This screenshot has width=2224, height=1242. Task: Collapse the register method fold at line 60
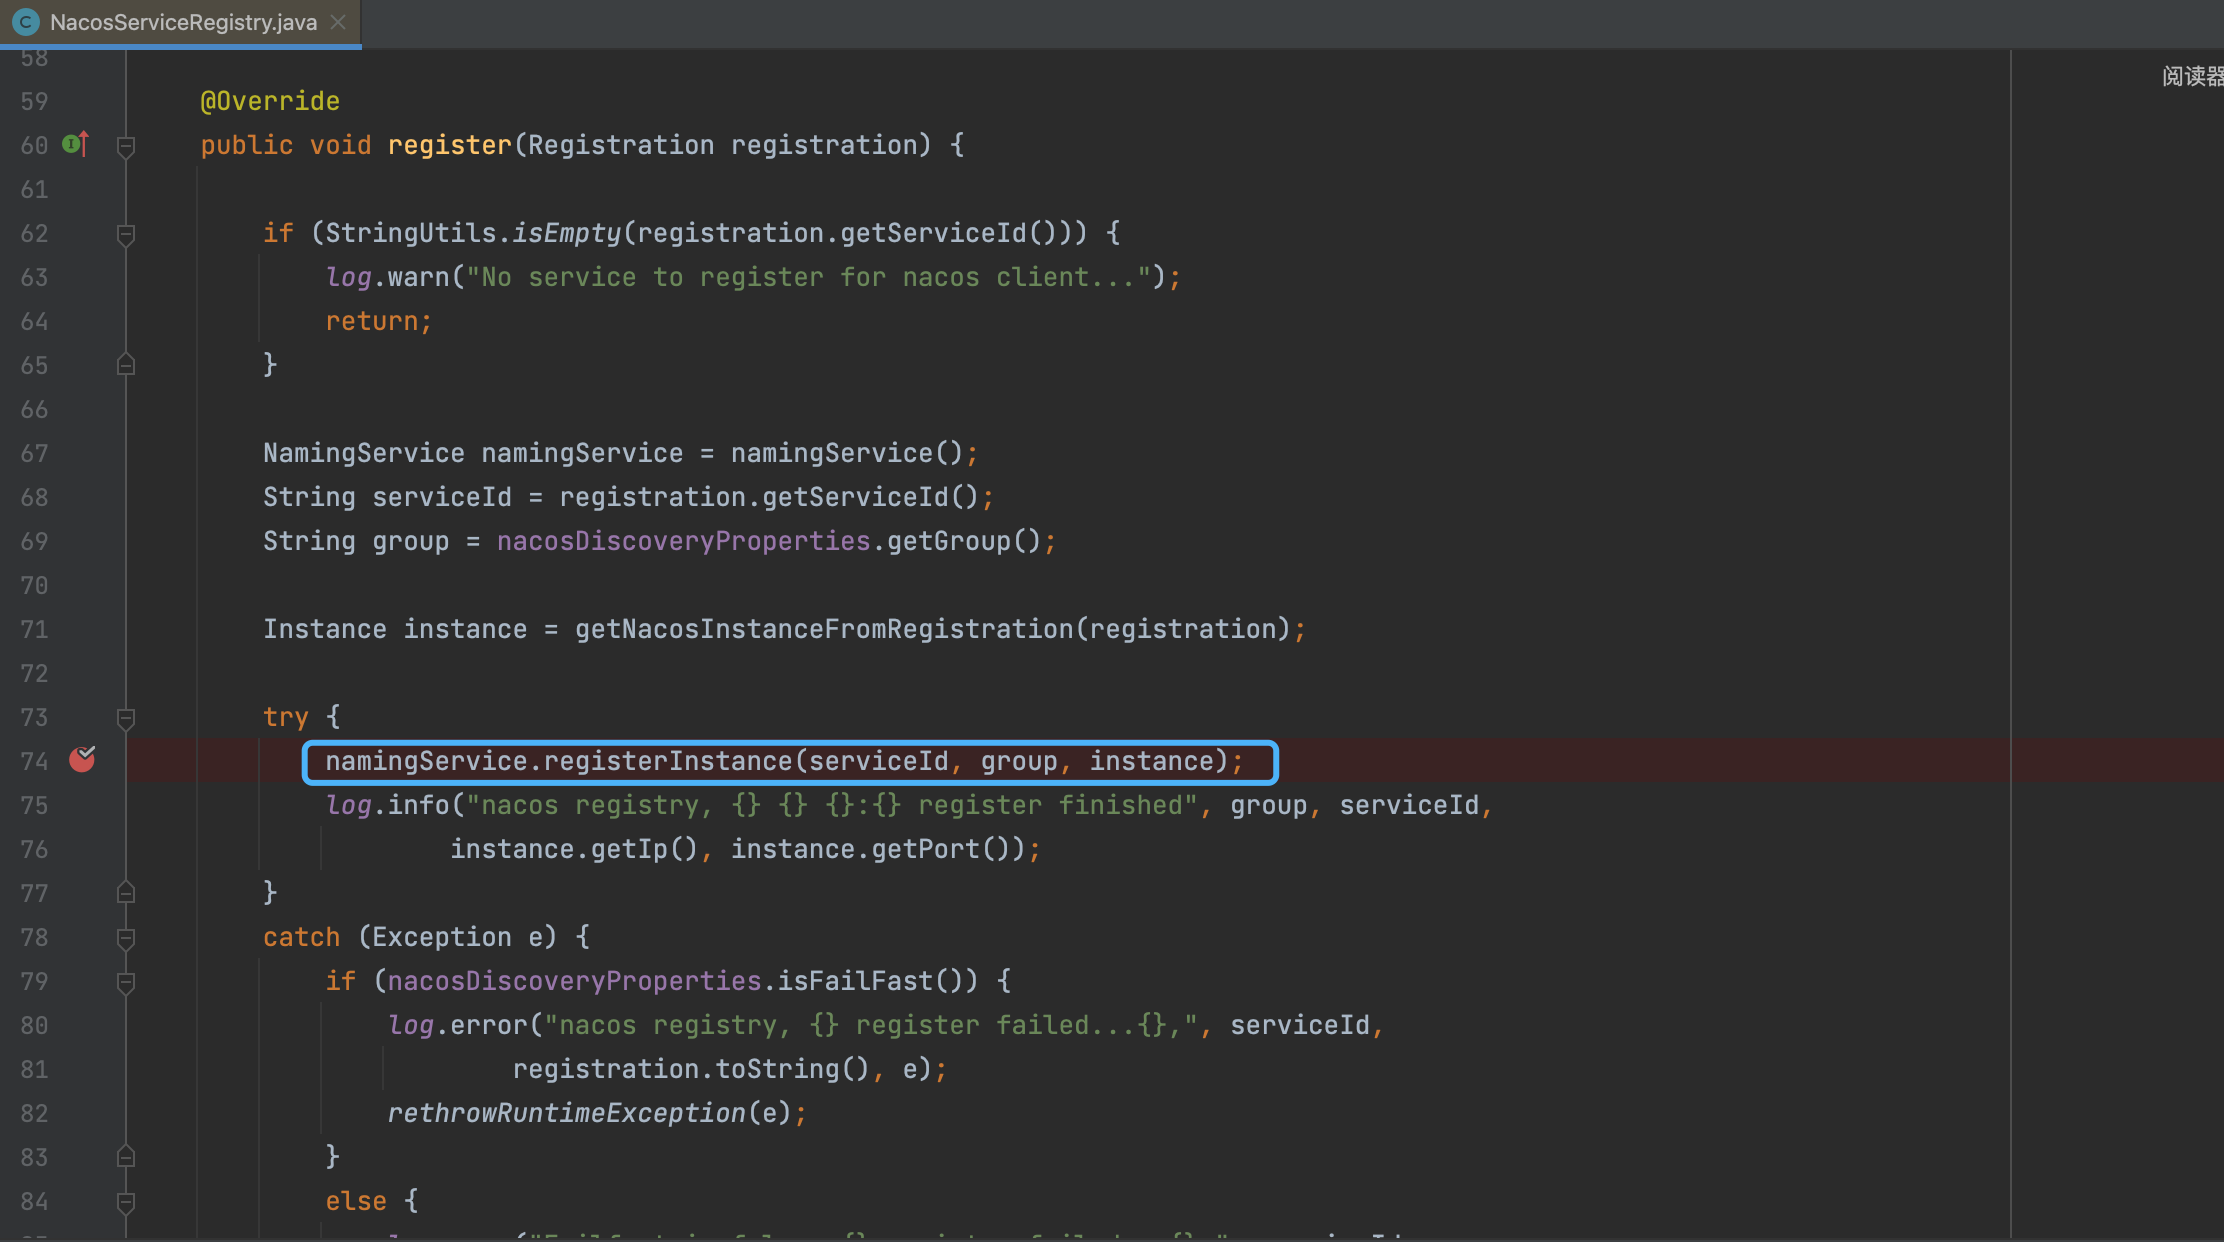(x=126, y=146)
